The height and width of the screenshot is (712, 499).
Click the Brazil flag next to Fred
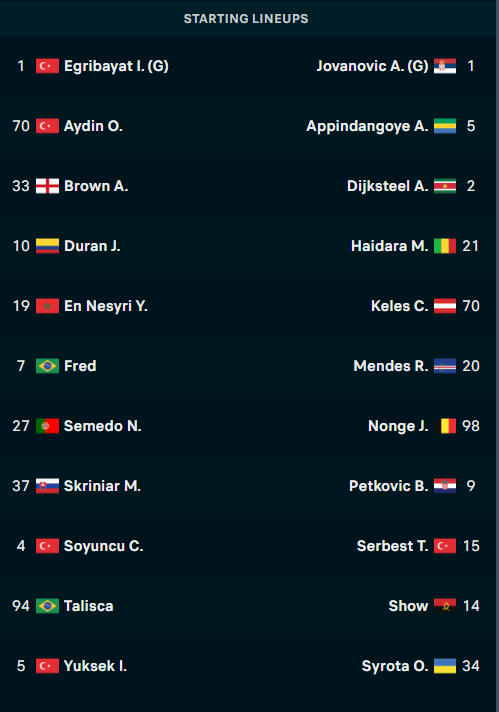[x=47, y=366]
